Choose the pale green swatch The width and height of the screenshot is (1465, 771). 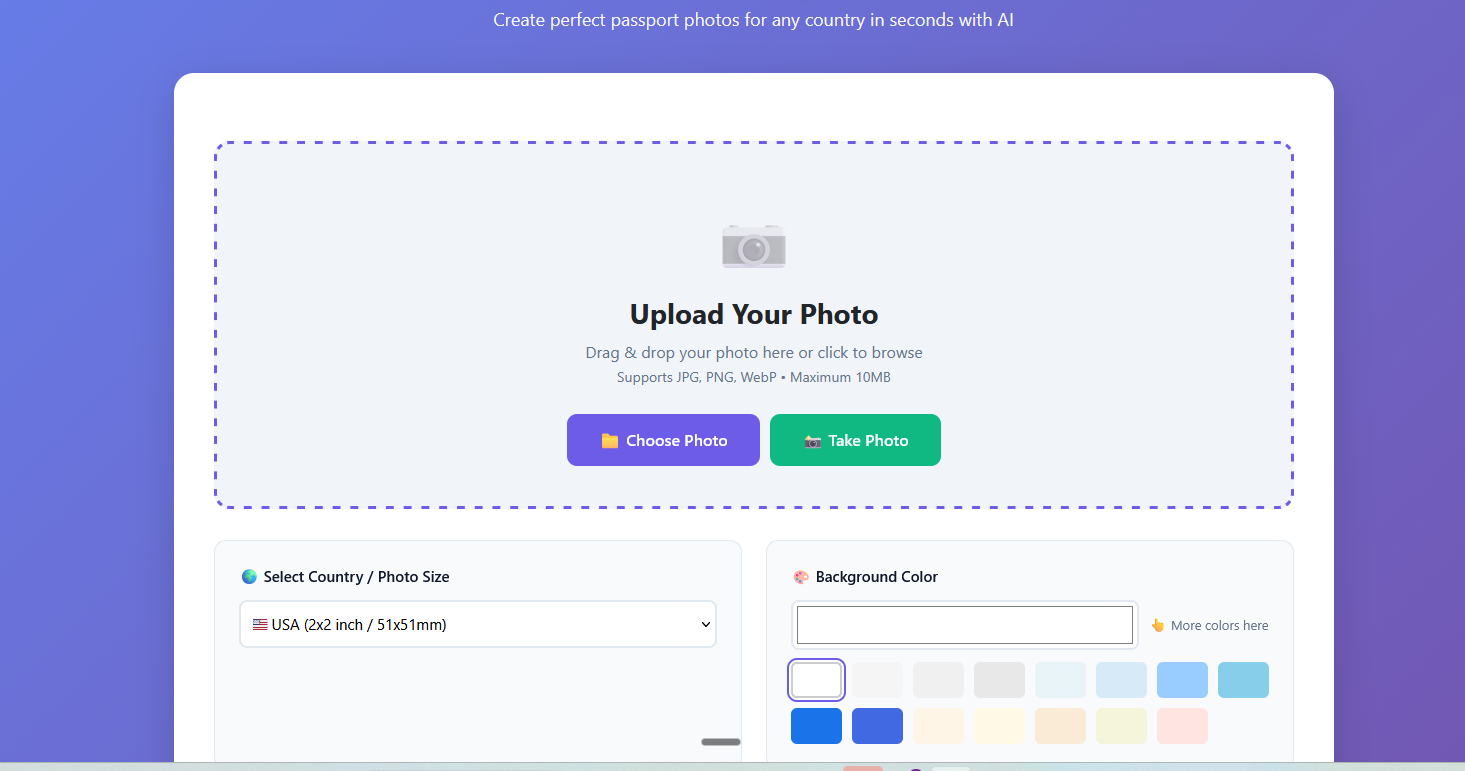(x=1121, y=726)
